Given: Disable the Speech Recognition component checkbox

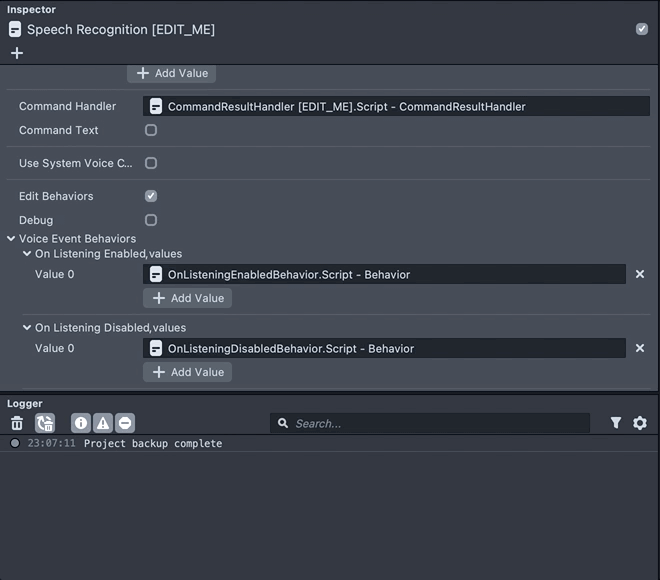Looking at the screenshot, I should (x=642, y=29).
